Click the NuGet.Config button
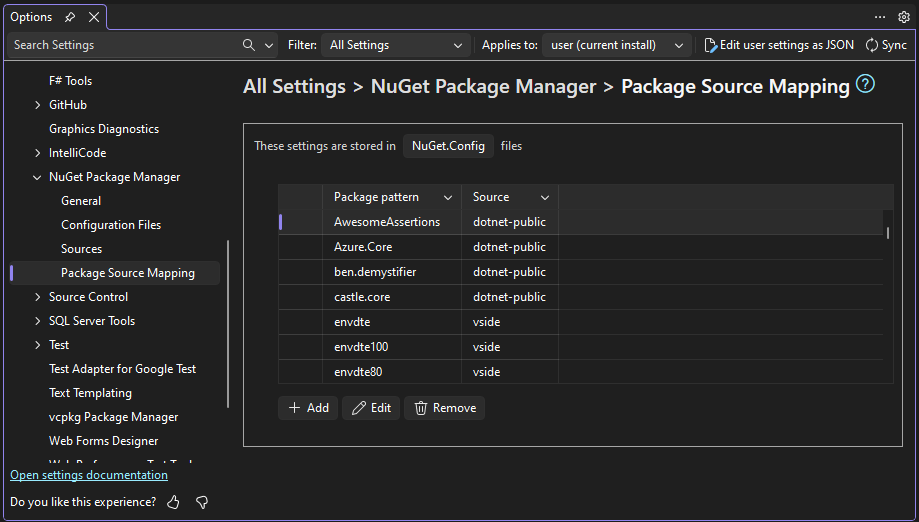This screenshot has width=919, height=522. [448, 146]
